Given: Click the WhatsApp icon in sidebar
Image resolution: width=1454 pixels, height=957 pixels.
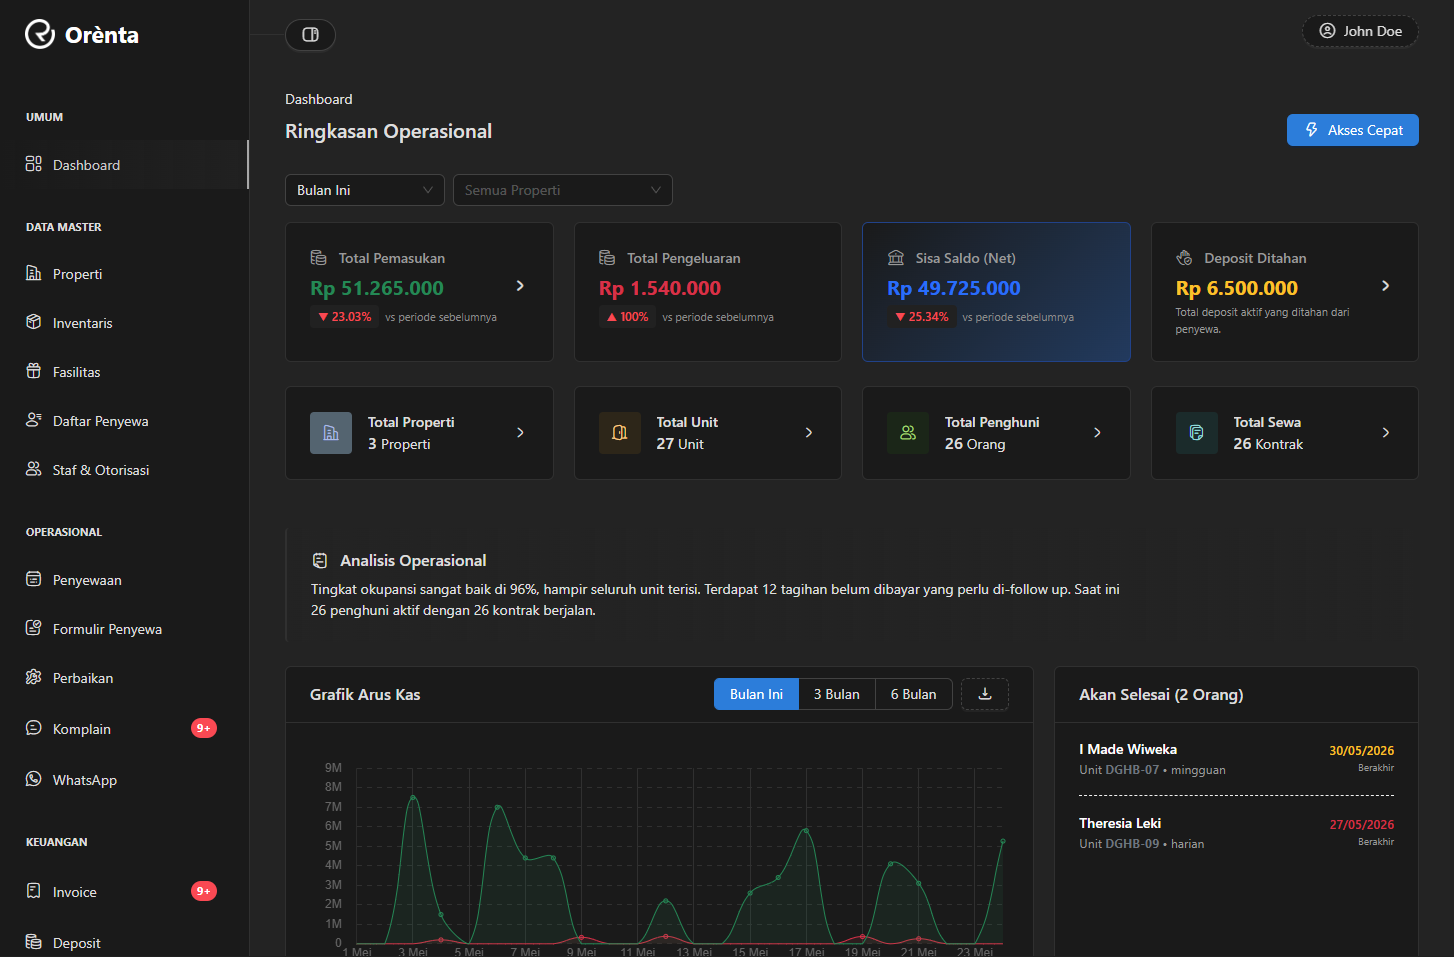Looking at the screenshot, I should pos(34,779).
